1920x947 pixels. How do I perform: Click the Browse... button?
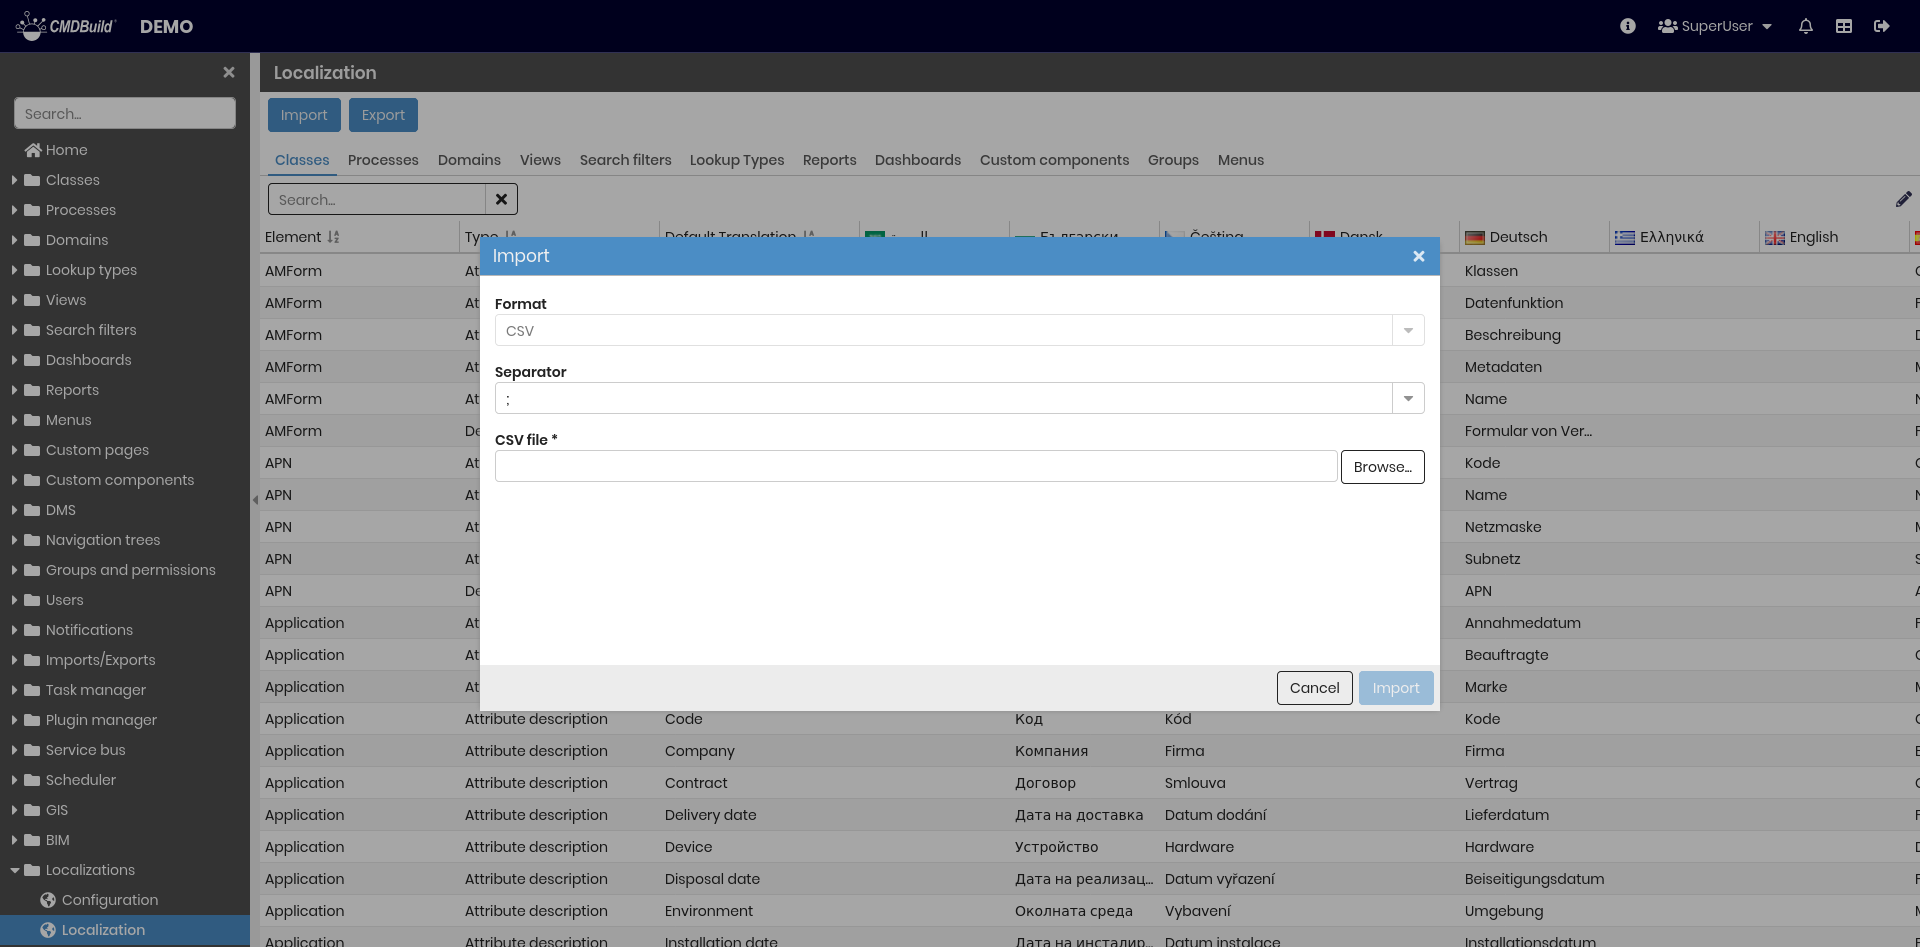coord(1382,467)
